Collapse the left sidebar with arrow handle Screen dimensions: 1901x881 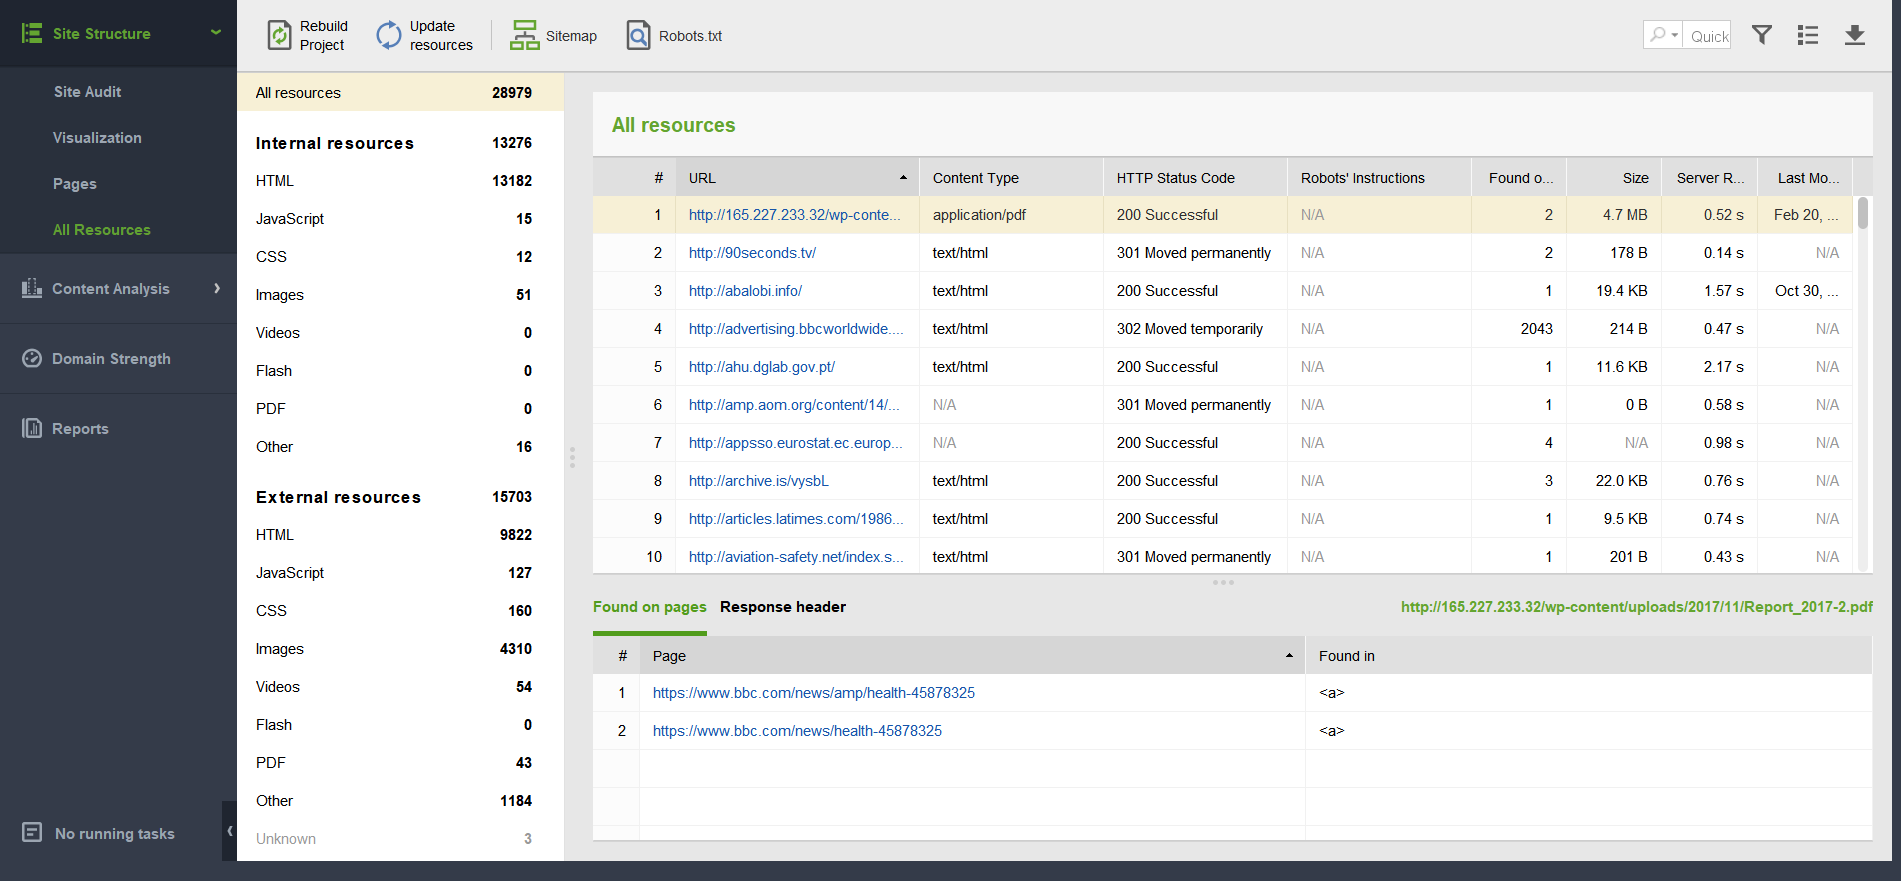(229, 831)
